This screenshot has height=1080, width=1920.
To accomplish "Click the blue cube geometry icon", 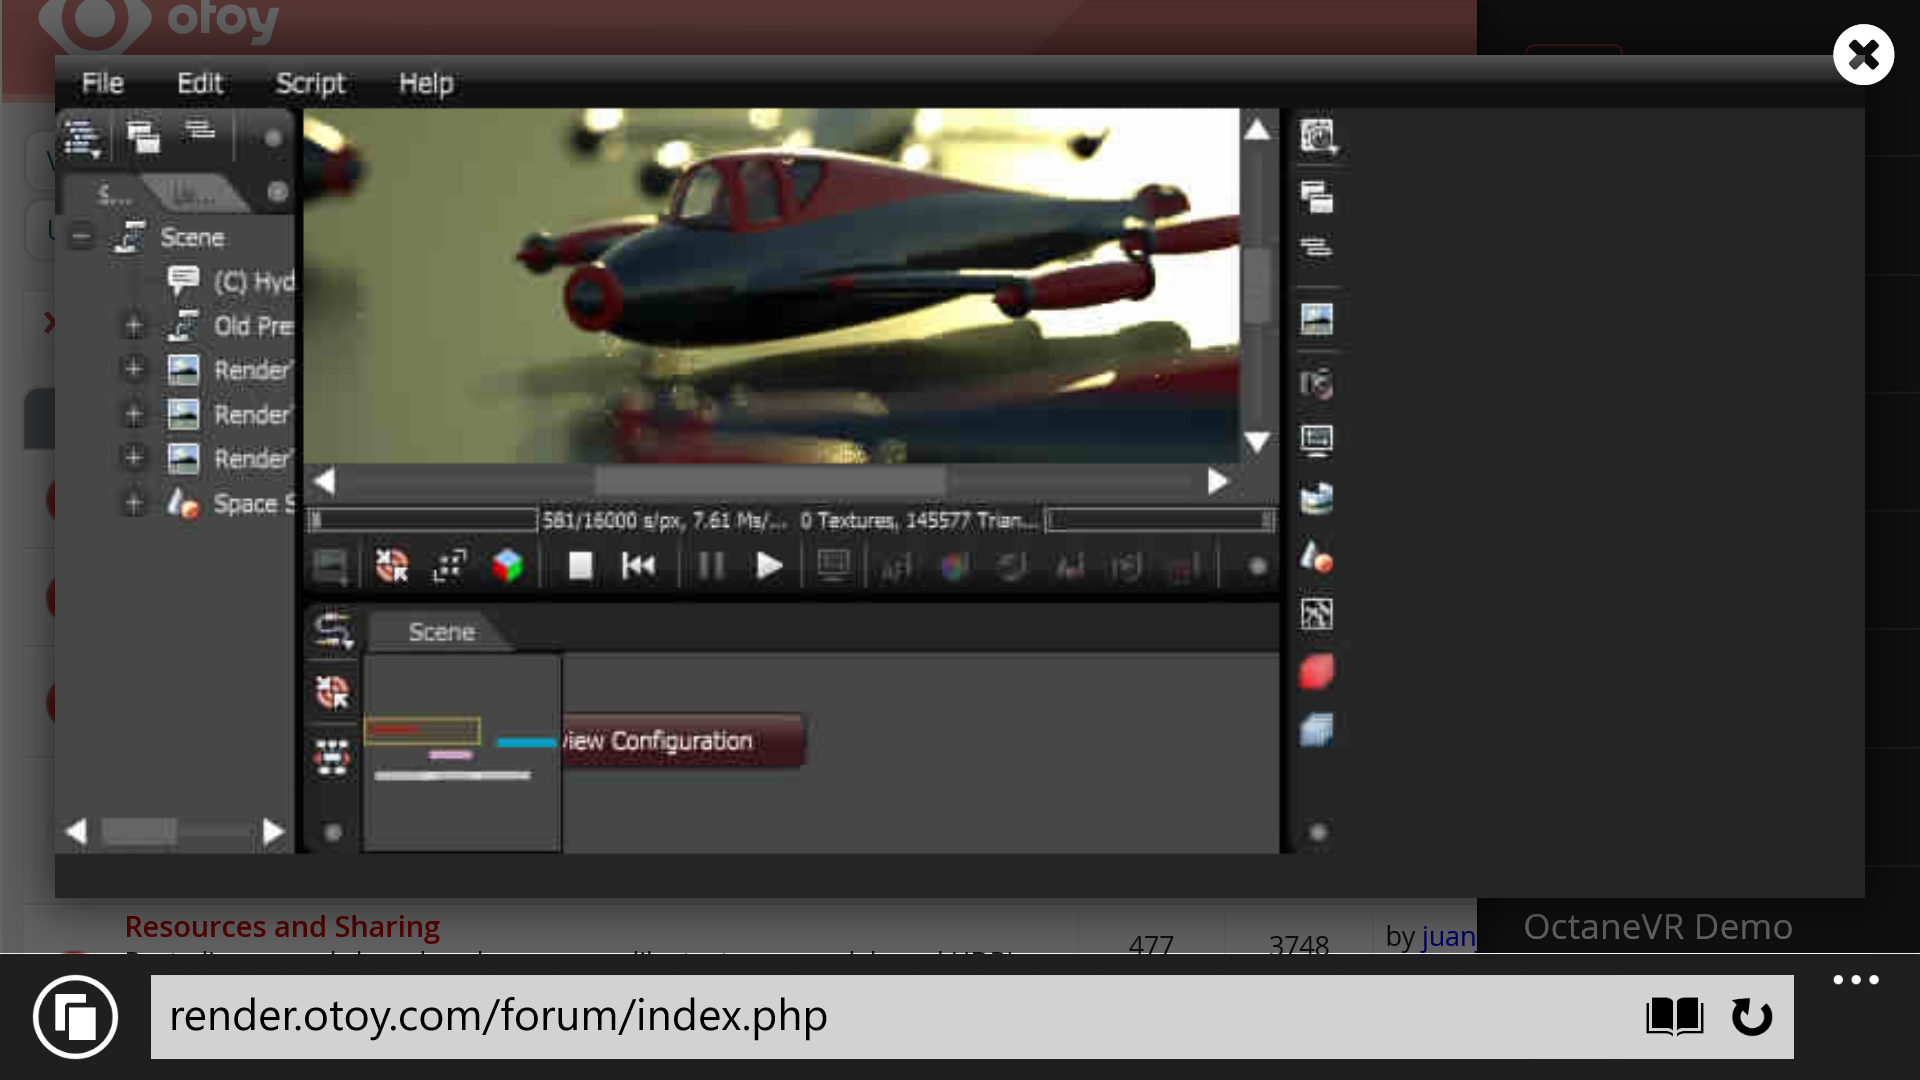I will (x=1316, y=730).
